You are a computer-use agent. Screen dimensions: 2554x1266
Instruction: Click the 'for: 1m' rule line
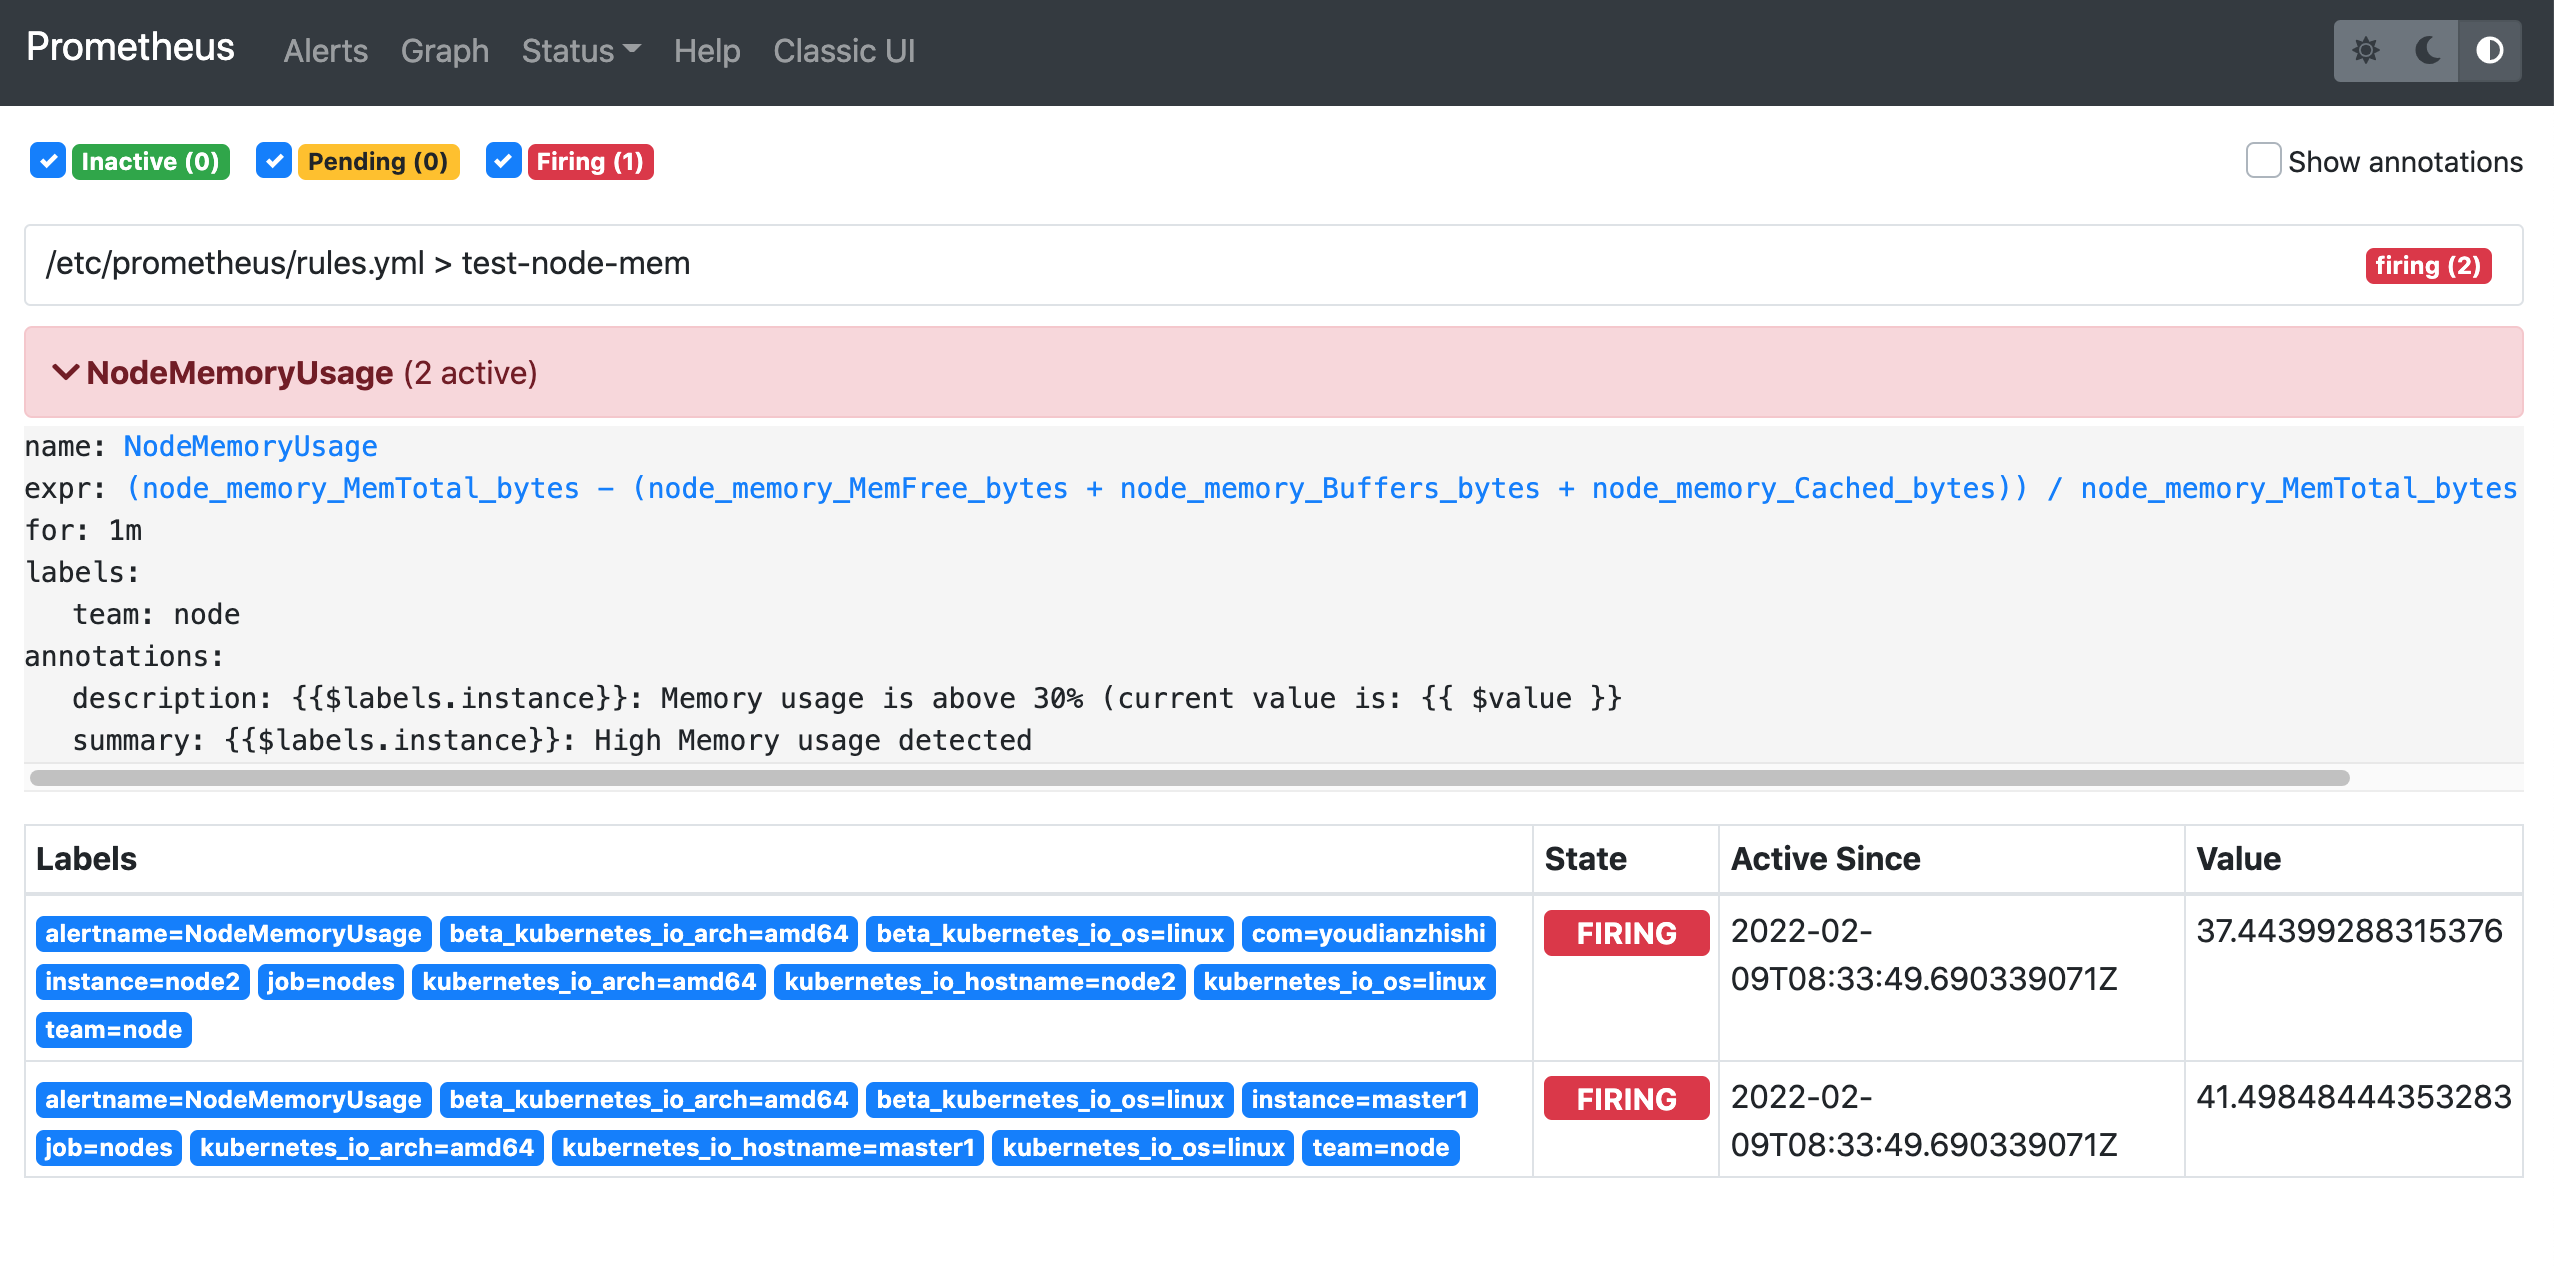pyautogui.click(x=84, y=530)
